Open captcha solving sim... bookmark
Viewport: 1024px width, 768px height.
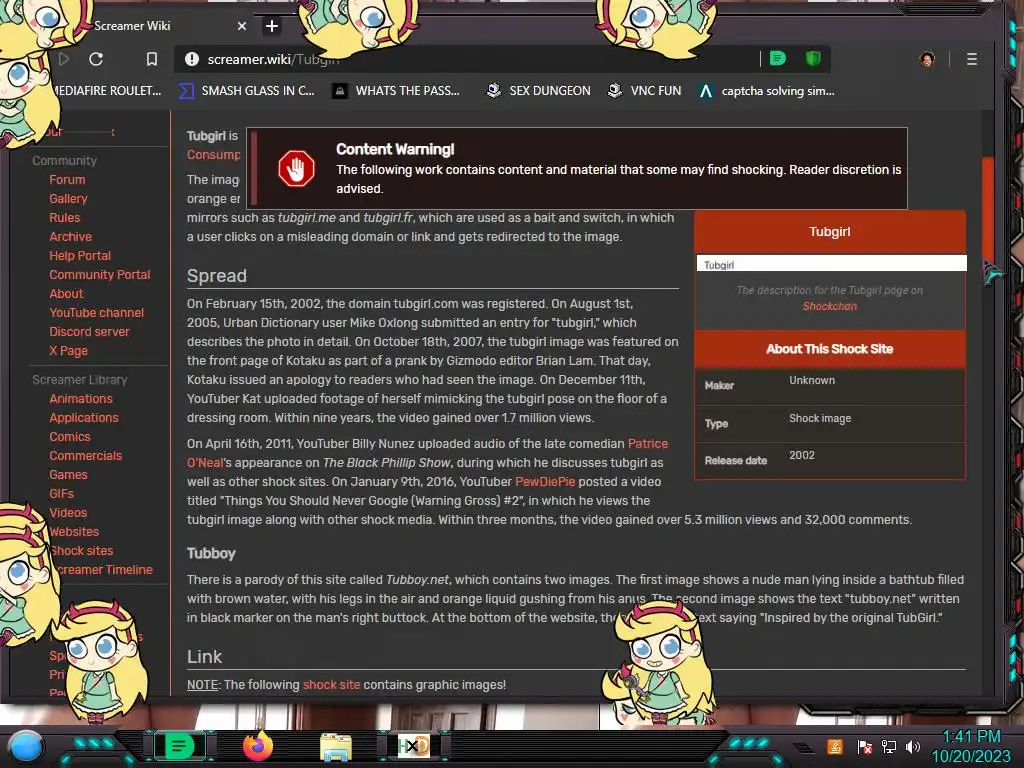(x=766, y=91)
